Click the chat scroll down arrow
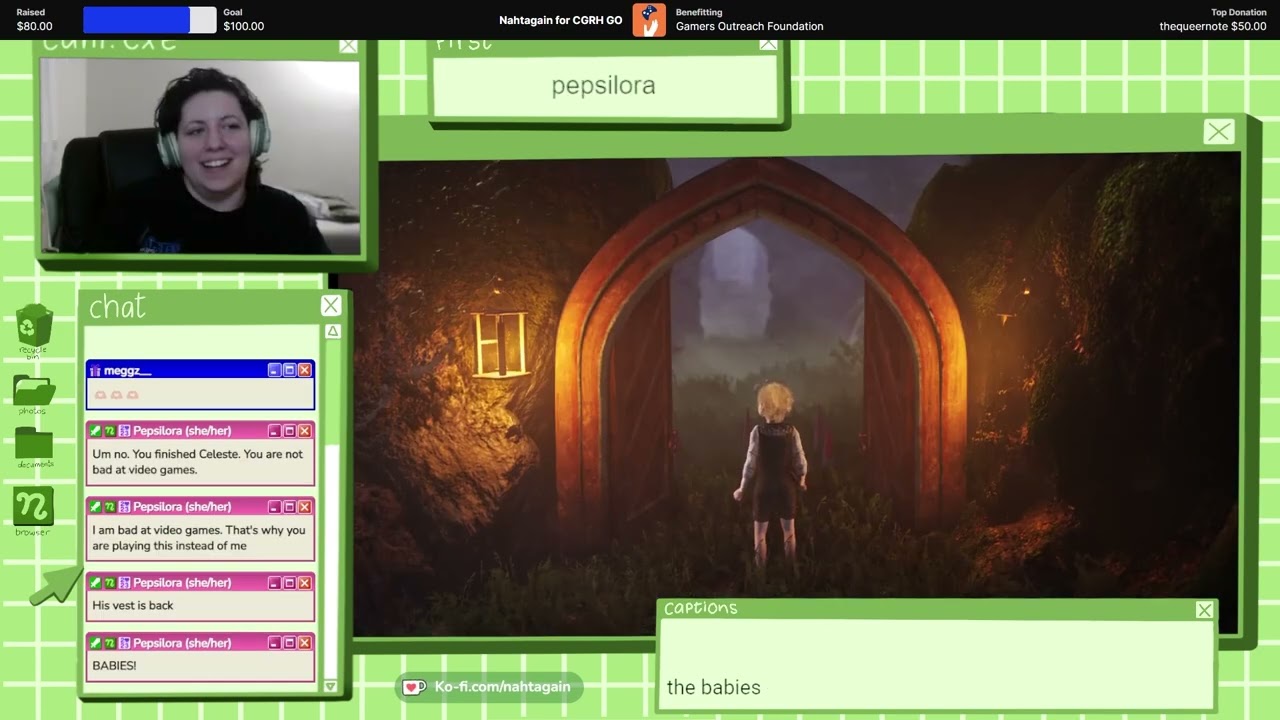Image resolution: width=1280 pixels, height=720 pixels. click(x=330, y=687)
